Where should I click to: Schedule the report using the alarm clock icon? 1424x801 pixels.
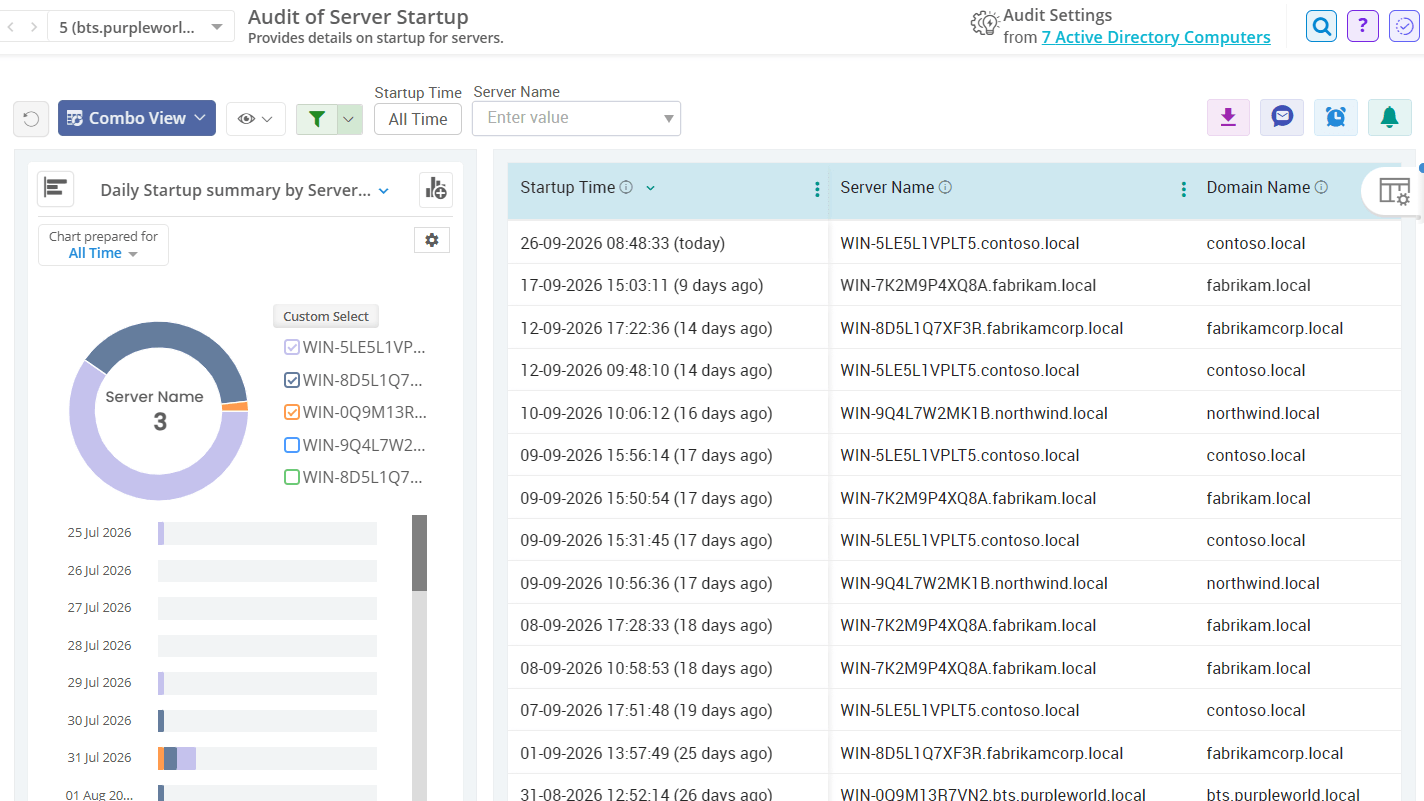(x=1336, y=118)
